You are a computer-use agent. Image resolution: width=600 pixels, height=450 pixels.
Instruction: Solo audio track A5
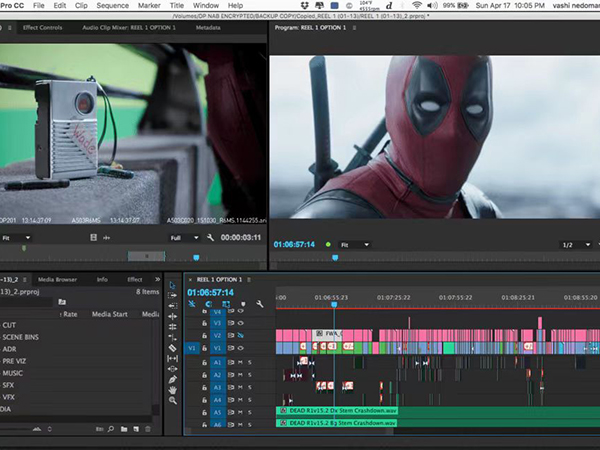pos(250,412)
